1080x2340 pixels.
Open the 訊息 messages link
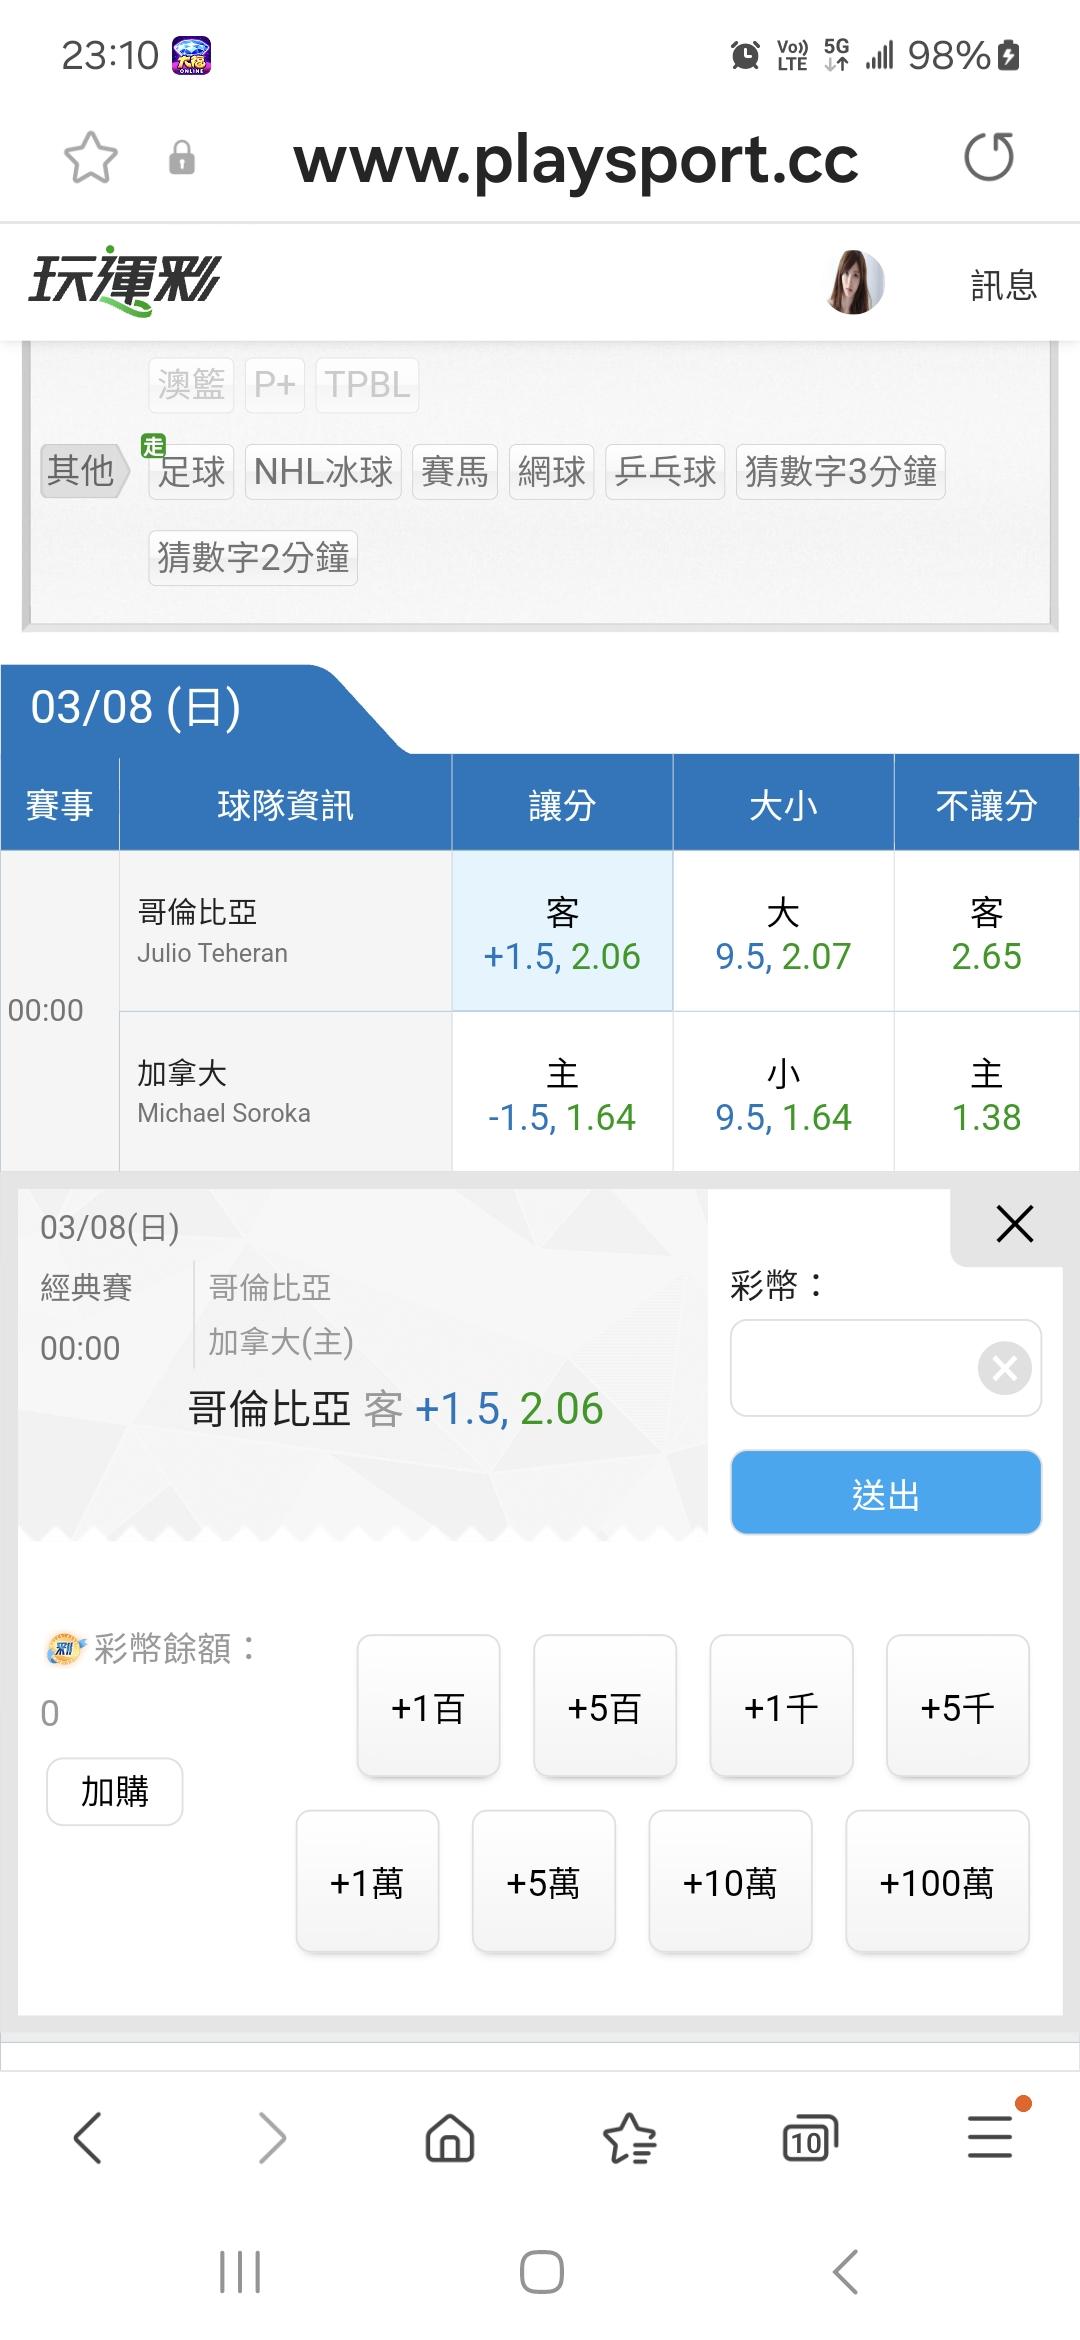click(1003, 285)
